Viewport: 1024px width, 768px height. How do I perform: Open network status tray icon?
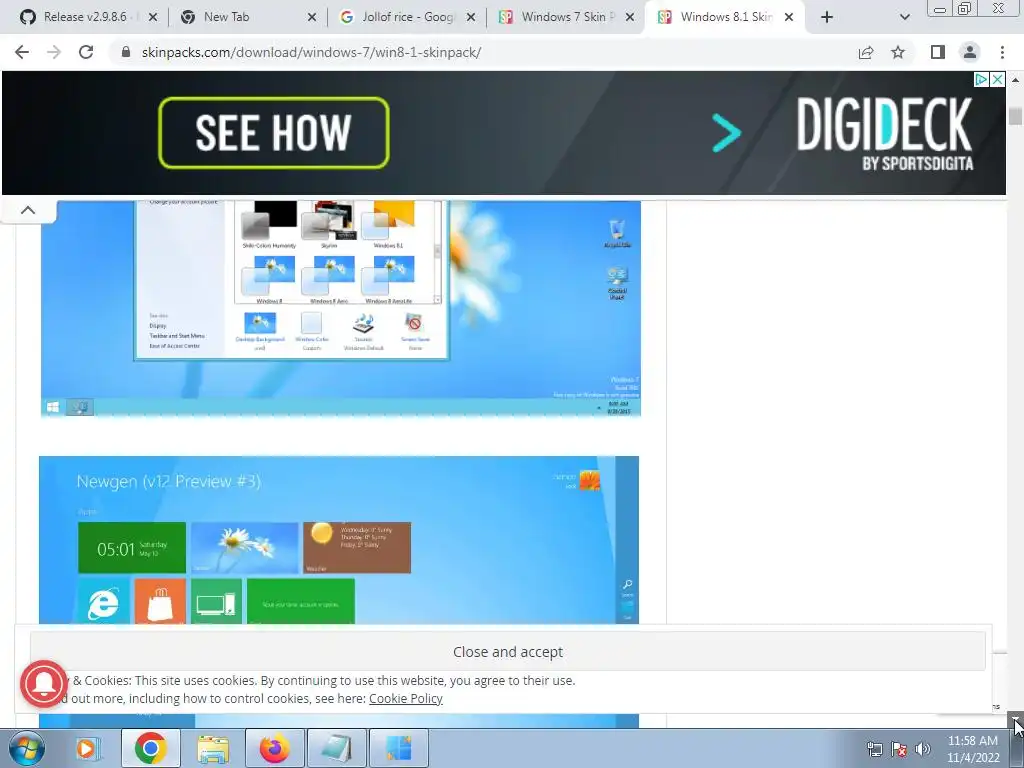874,749
